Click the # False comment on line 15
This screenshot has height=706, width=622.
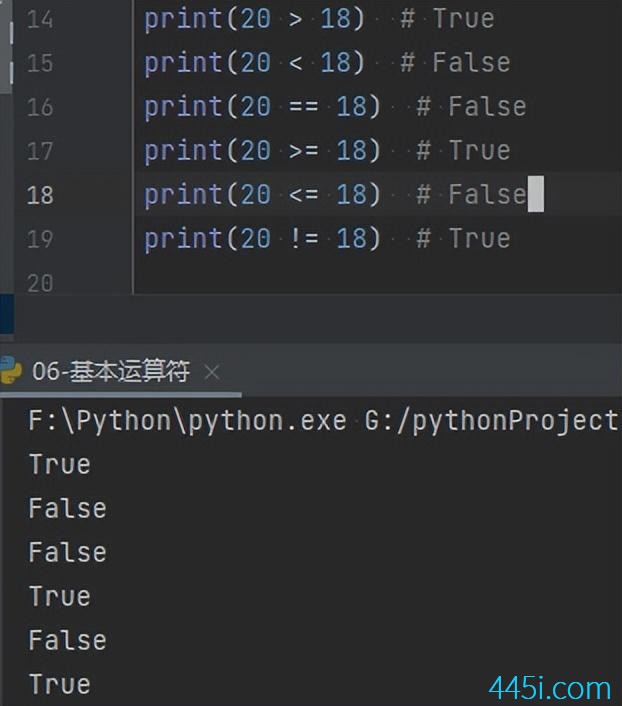456,63
